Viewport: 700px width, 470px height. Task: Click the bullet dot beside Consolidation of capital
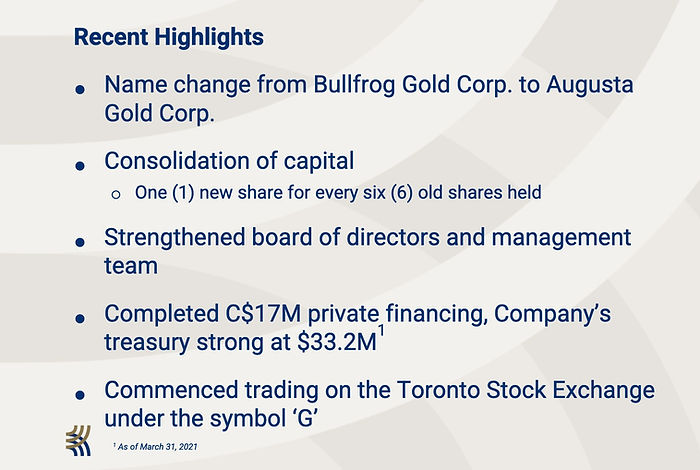point(80,166)
